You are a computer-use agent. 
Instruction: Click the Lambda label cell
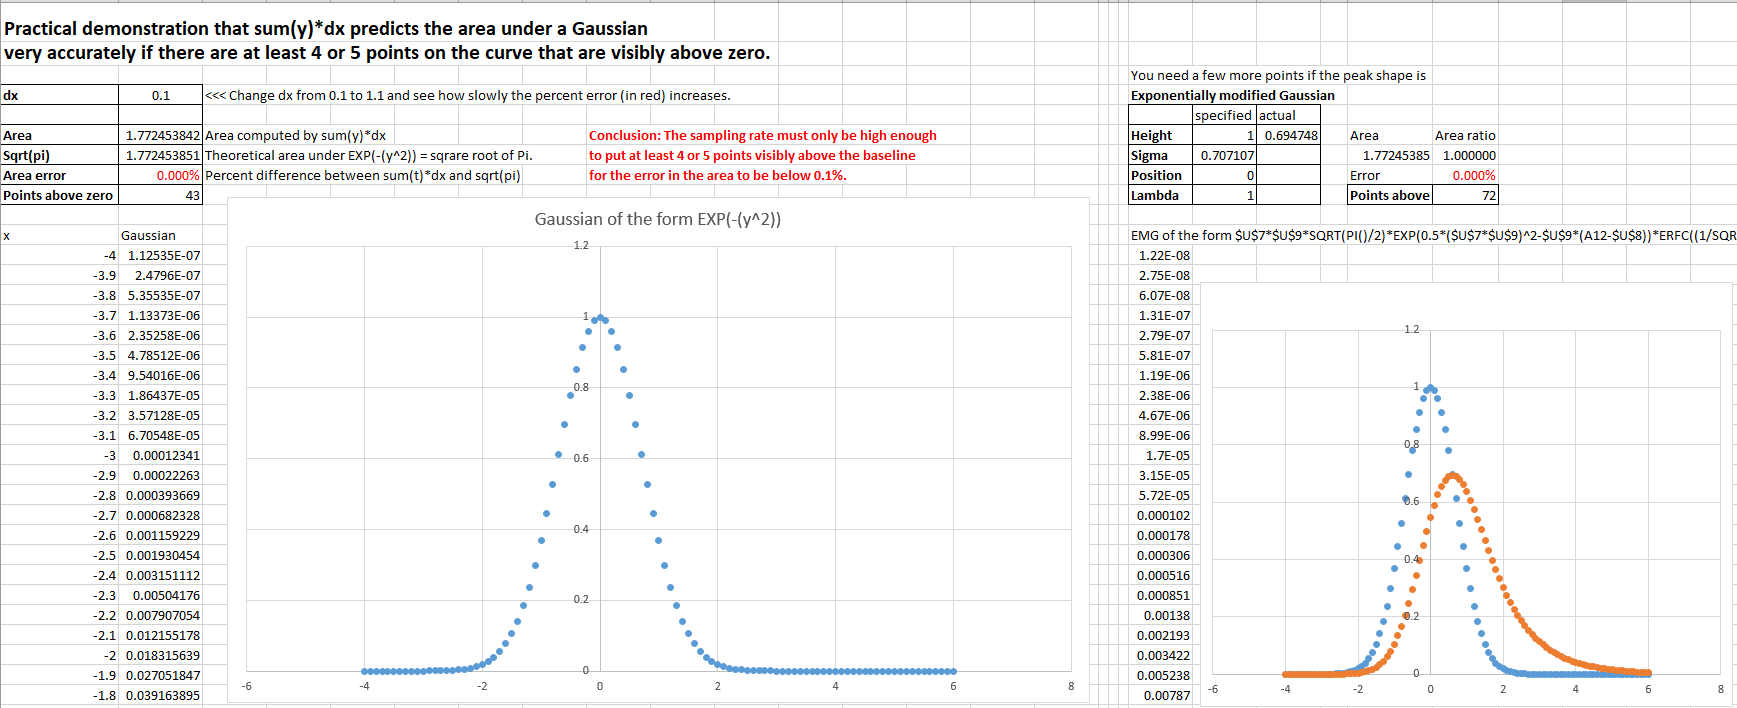[x=1160, y=195]
